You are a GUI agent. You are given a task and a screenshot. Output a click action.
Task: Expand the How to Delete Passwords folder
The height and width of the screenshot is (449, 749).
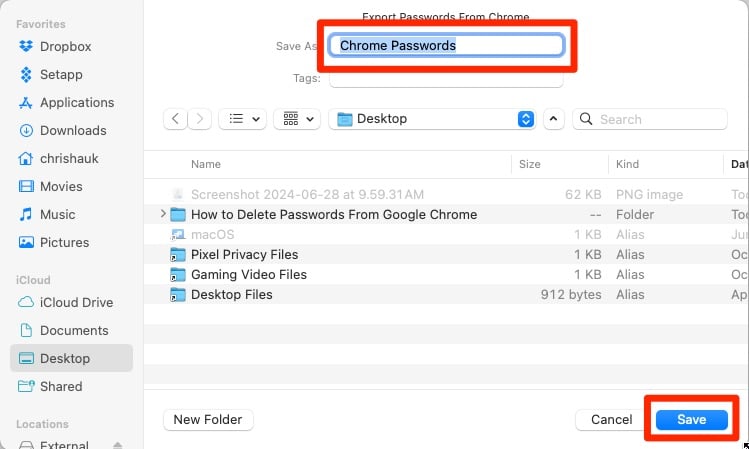pos(163,214)
